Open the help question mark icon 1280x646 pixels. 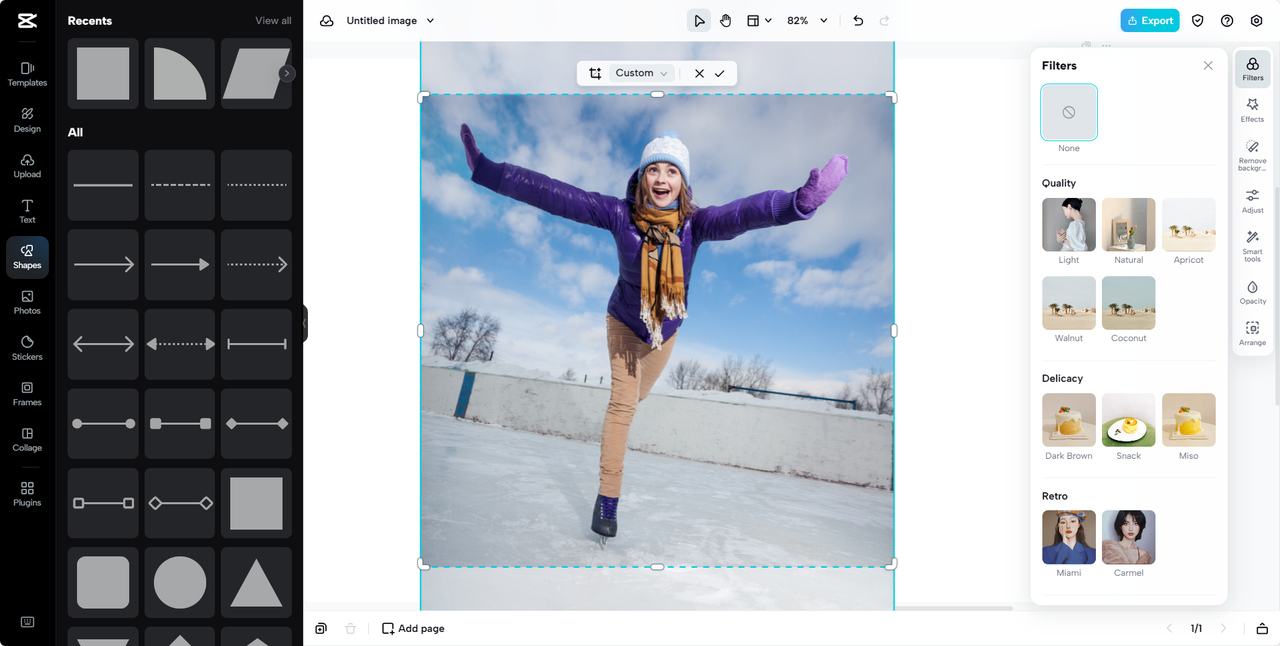pos(1227,21)
